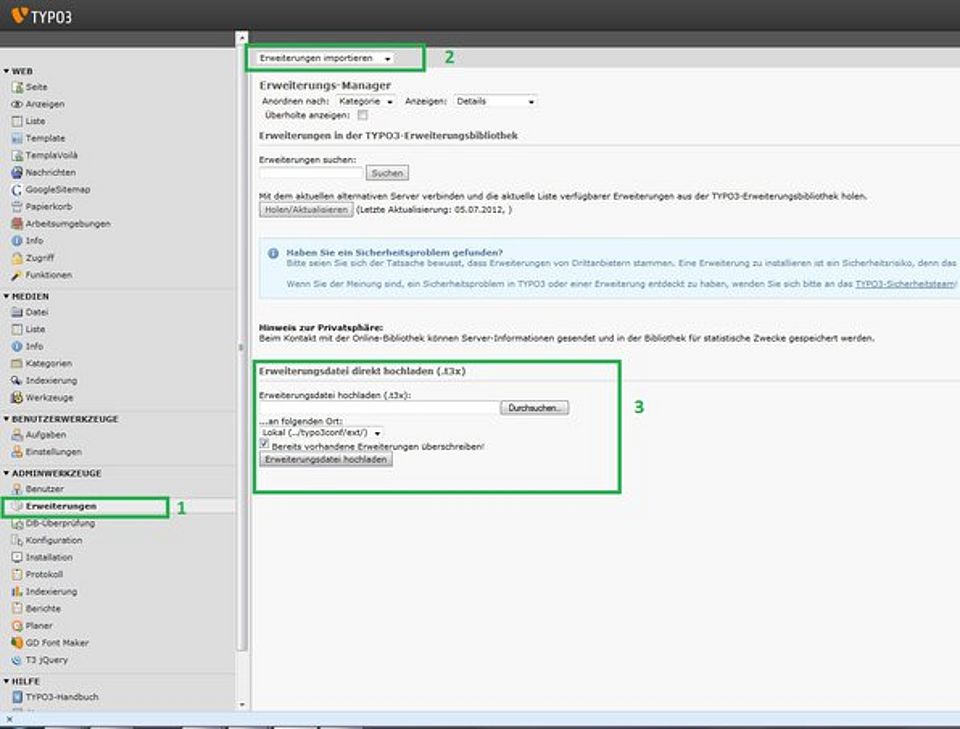This screenshot has height=729, width=960.
Task: Expand the Anzeigen Details dropdown
Action: [x=495, y=101]
